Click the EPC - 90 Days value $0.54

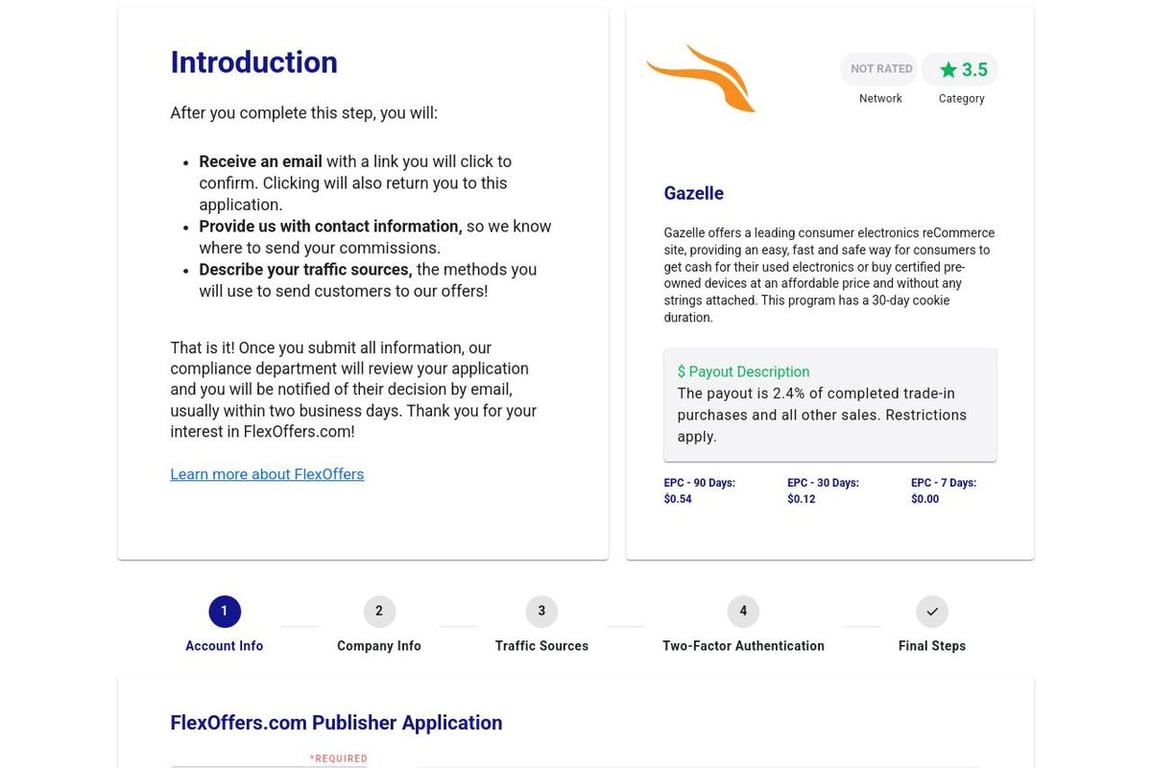[x=677, y=499]
